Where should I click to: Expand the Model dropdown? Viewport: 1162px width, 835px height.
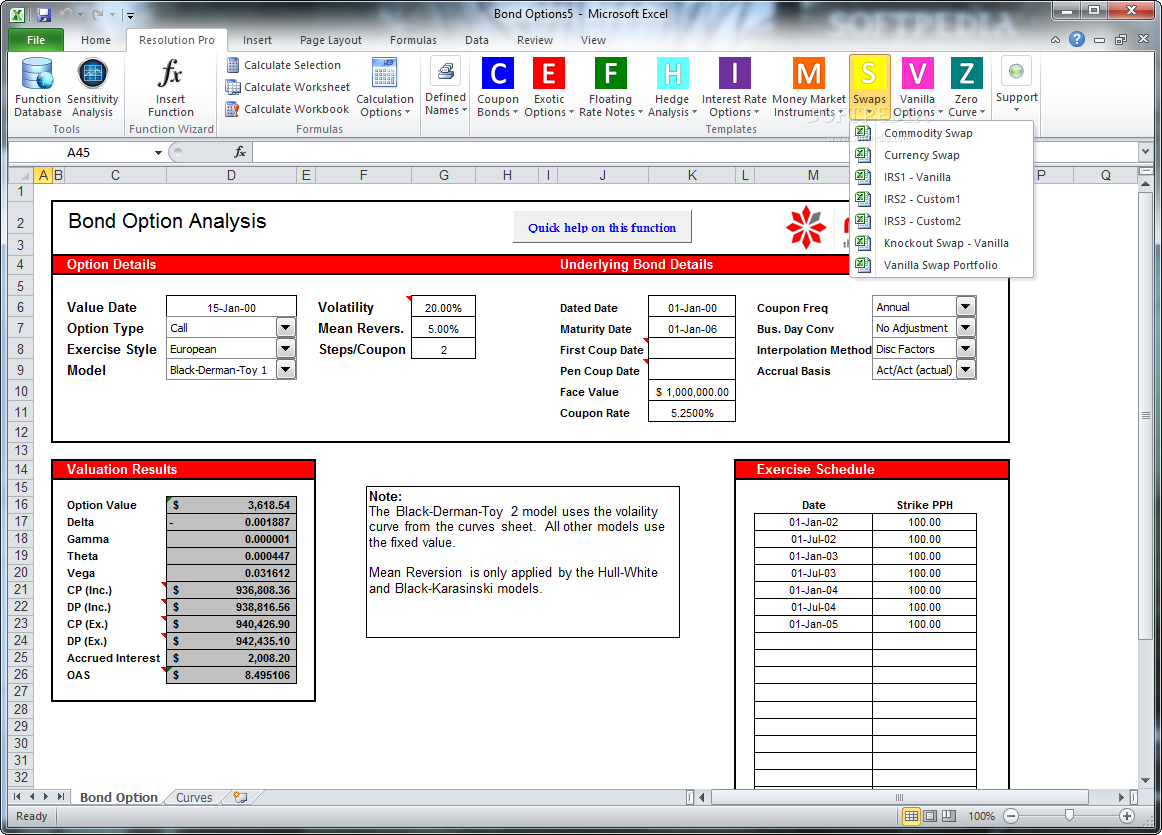(285, 369)
